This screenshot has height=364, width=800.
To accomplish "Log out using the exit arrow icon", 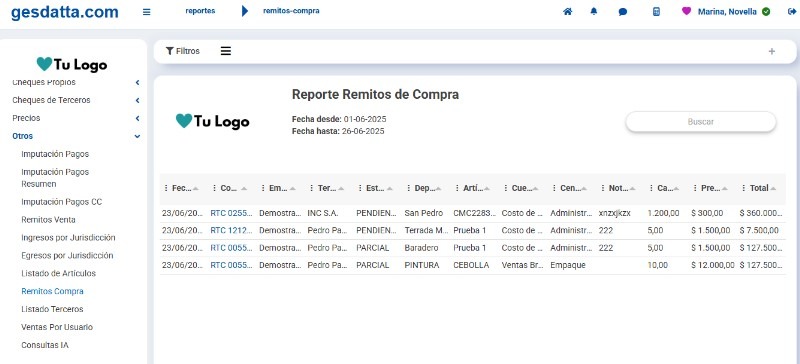I will (x=792, y=11).
